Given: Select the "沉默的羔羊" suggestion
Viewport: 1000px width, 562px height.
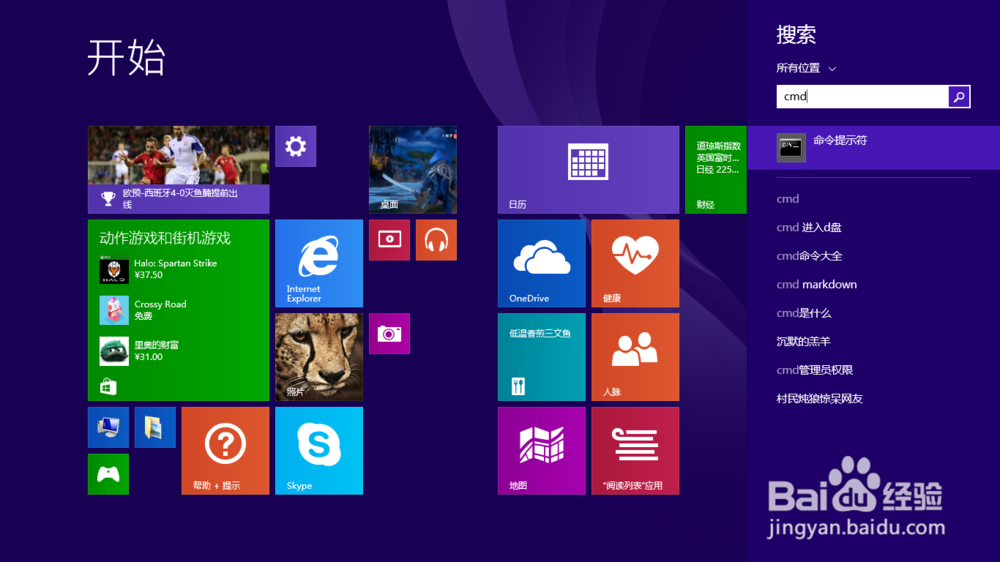Looking at the screenshot, I should point(804,341).
